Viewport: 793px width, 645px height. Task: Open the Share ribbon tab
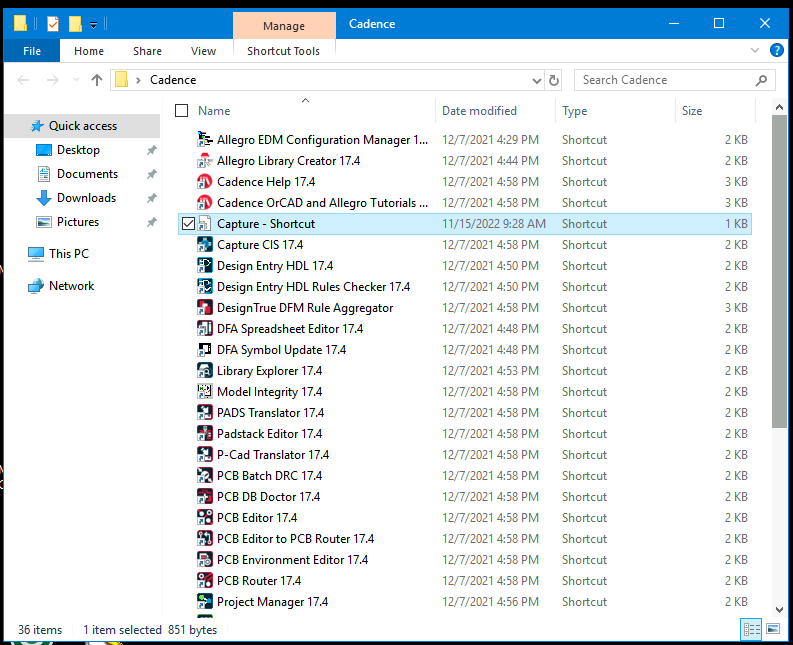(147, 51)
